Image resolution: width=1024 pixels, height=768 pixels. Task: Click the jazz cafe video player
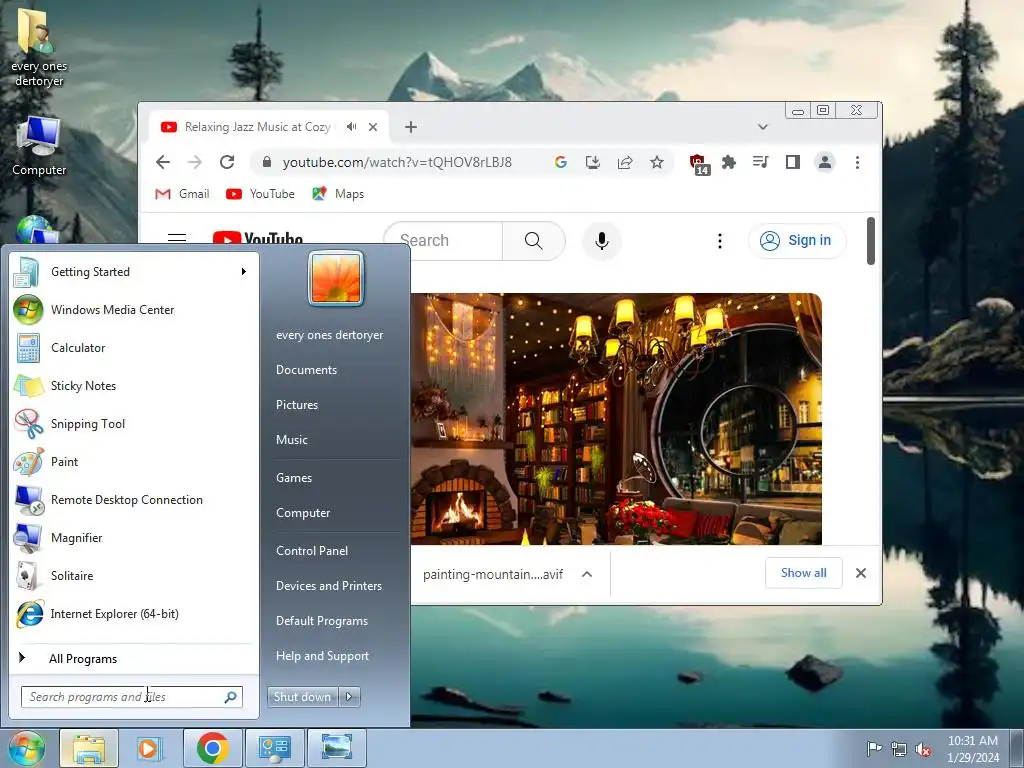click(x=616, y=419)
